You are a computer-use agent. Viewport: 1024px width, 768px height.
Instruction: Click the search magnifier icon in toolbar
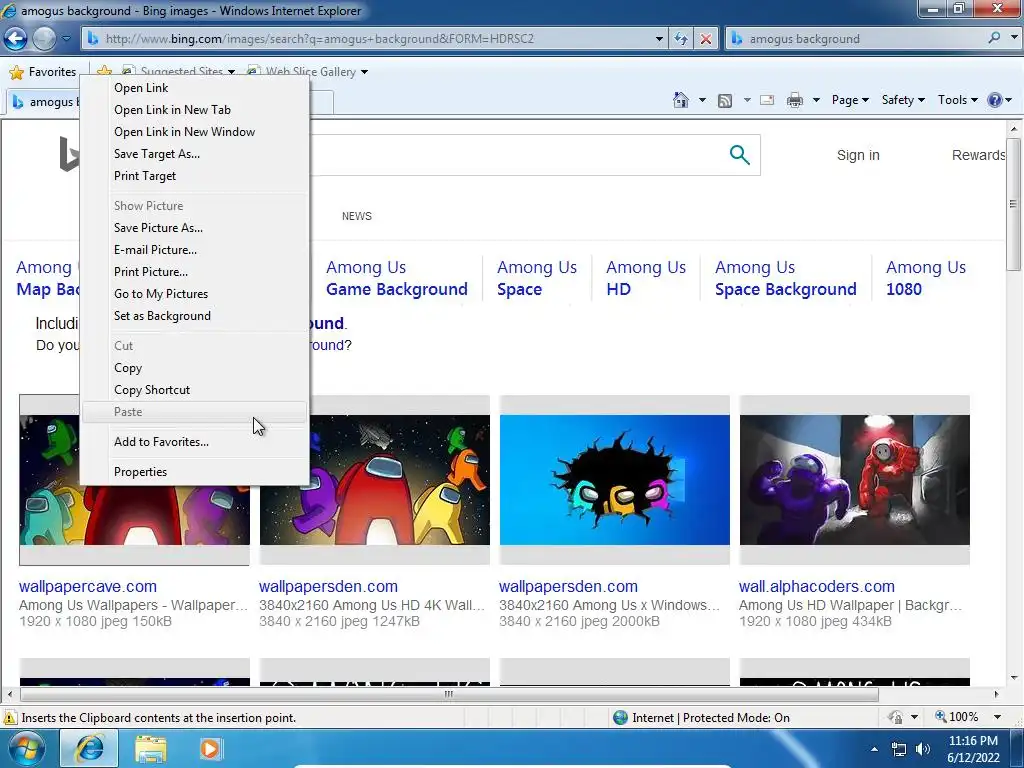click(994, 38)
